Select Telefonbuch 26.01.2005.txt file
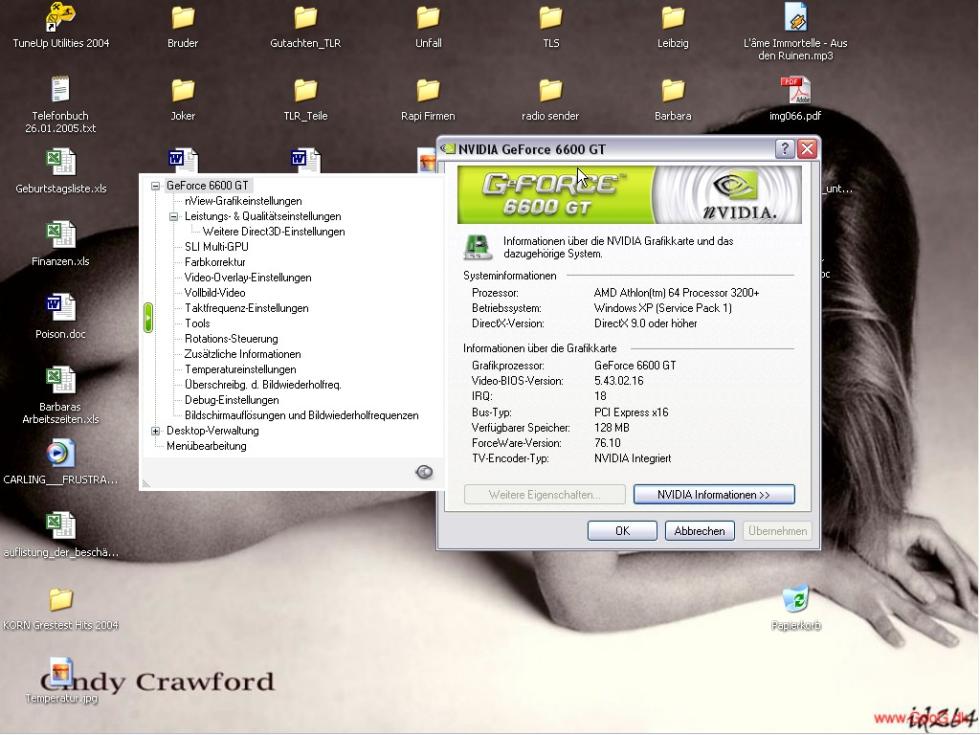This screenshot has height=735, width=980. 60,89
